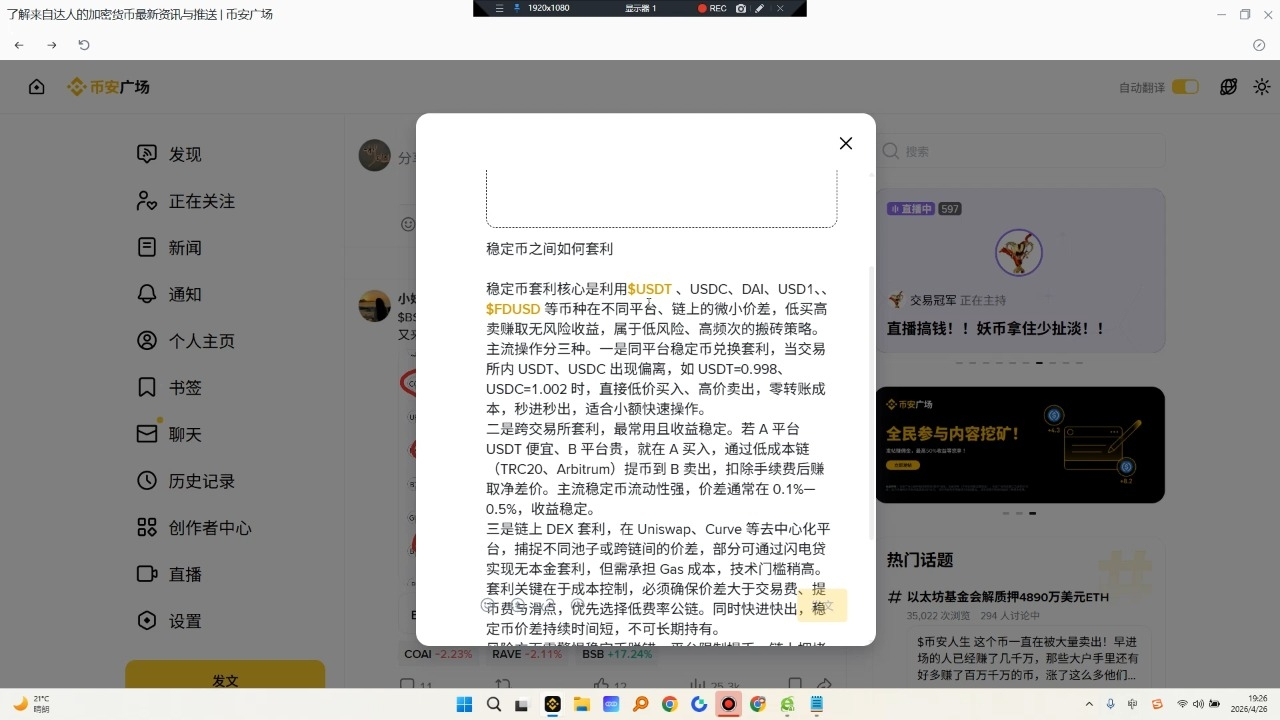Open 历史记录 in the sidebar
Viewport: 1280px width, 720px height.
[185, 481]
